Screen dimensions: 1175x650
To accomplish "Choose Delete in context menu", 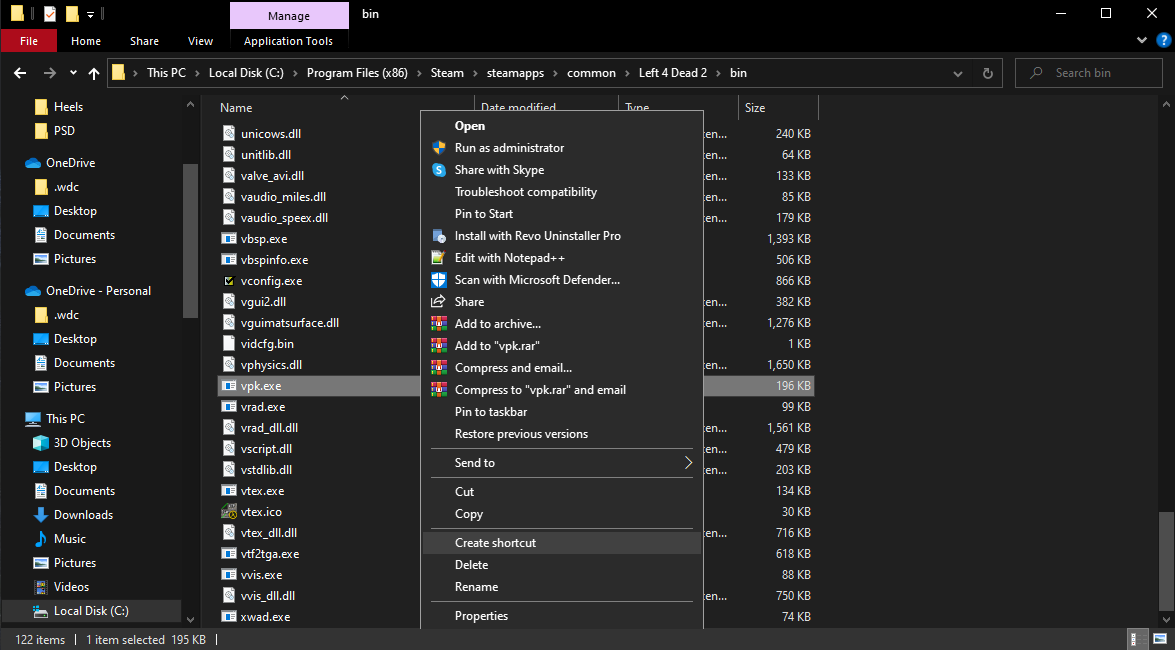I will tap(563, 565).
